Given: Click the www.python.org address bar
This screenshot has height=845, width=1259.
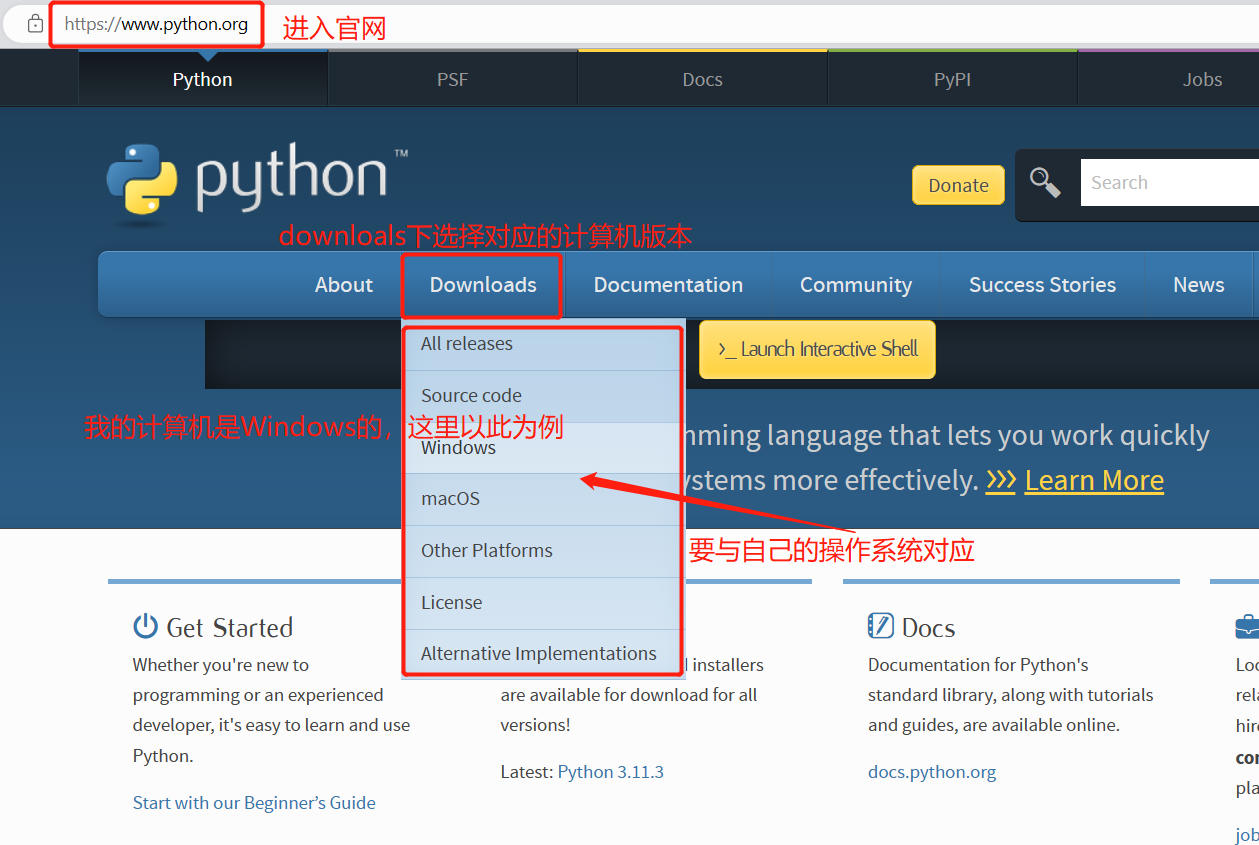Looking at the screenshot, I should pyautogui.click(x=157, y=24).
